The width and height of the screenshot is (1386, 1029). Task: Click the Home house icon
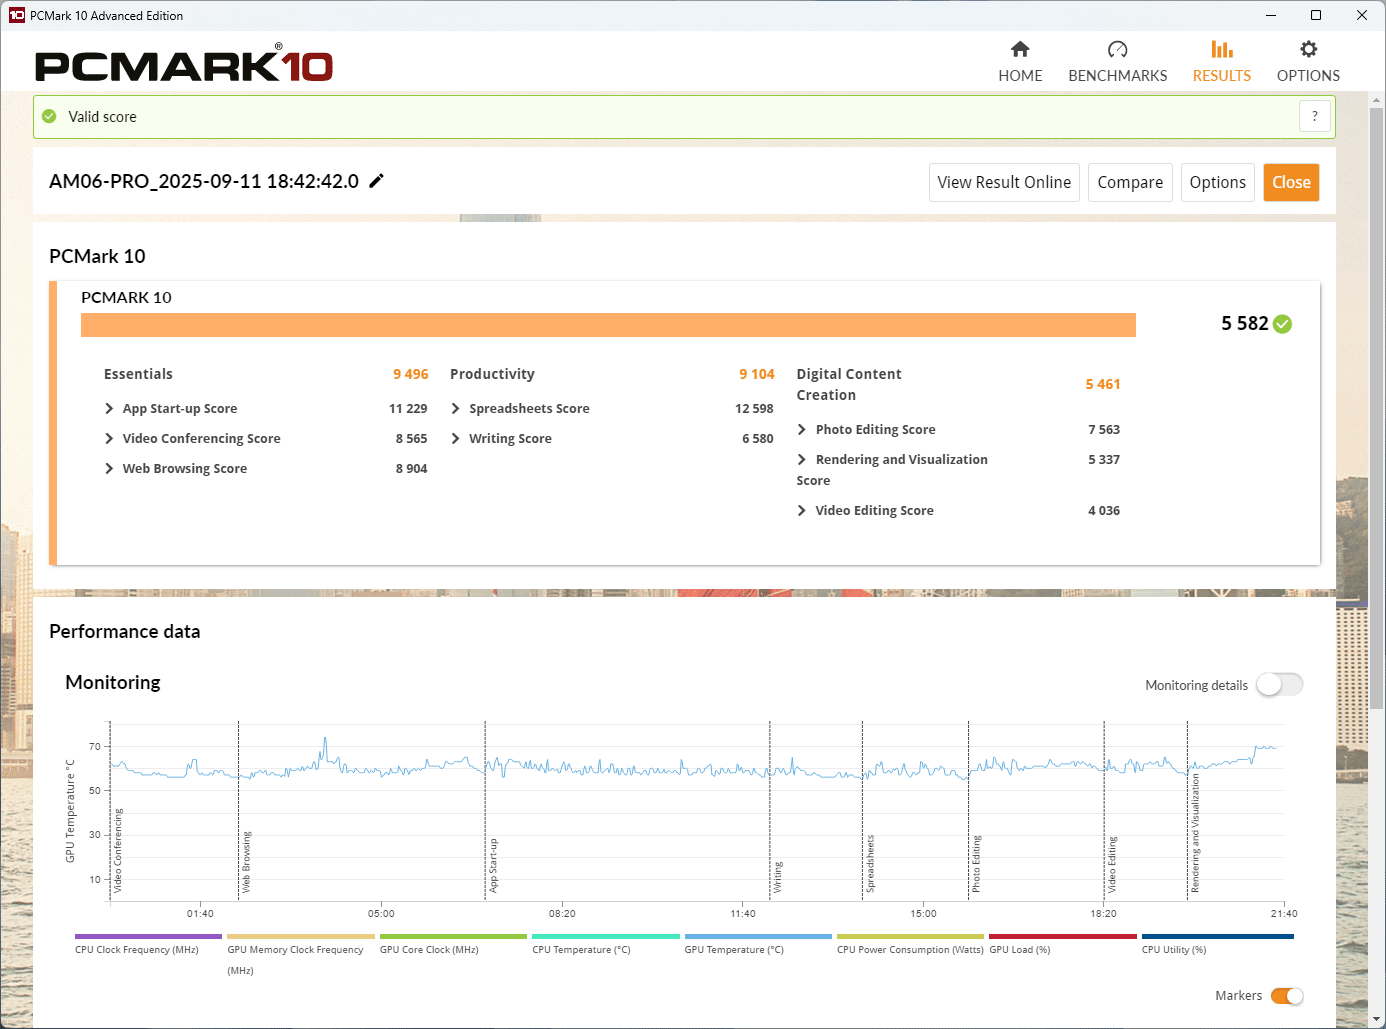pos(1020,50)
